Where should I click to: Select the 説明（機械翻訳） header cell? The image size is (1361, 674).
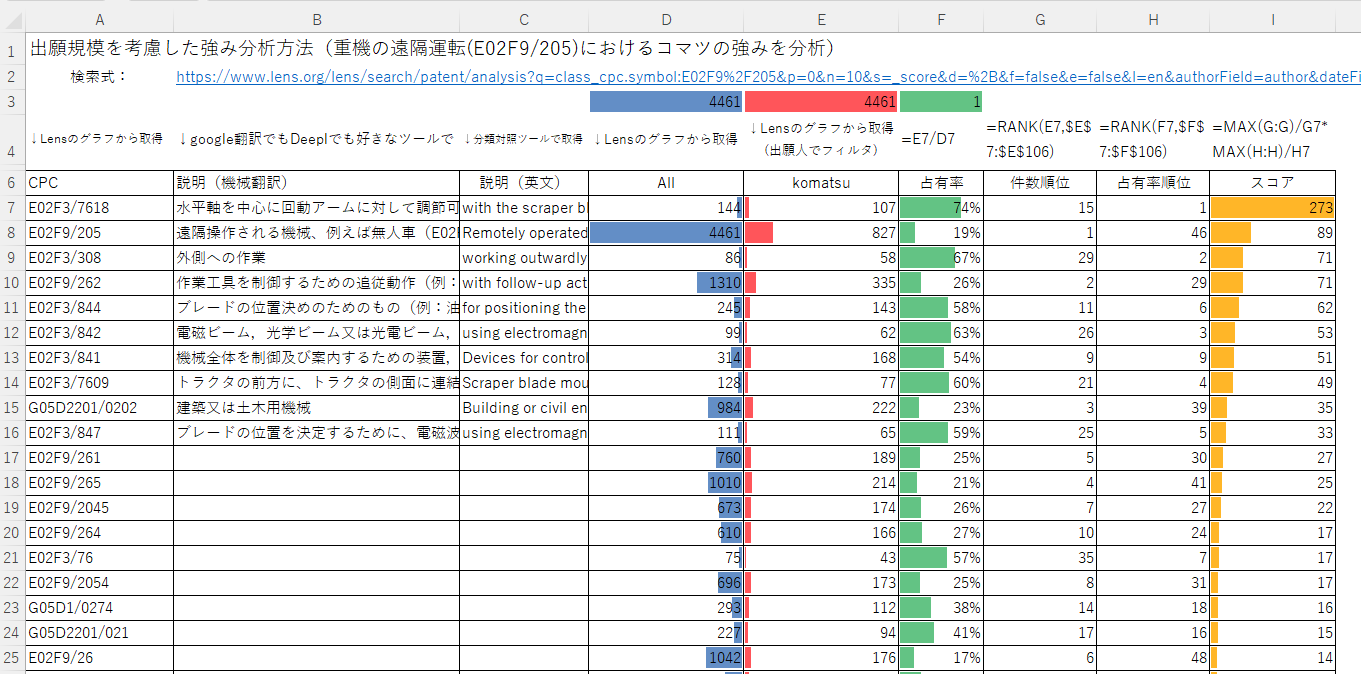316,183
